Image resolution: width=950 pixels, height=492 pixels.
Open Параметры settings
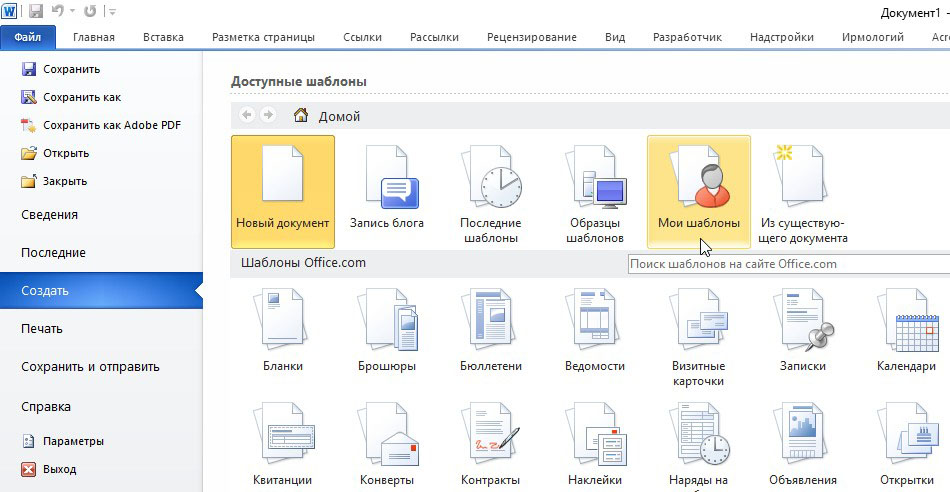click(x=73, y=441)
